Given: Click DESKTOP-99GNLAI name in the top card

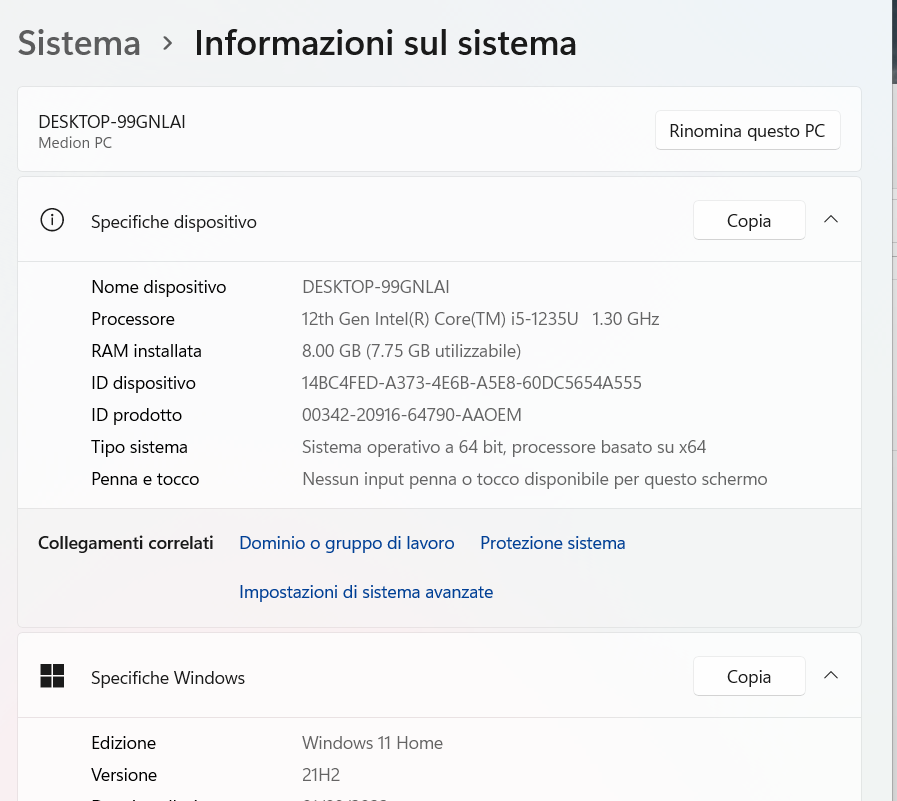Looking at the screenshot, I should click(x=112, y=122).
